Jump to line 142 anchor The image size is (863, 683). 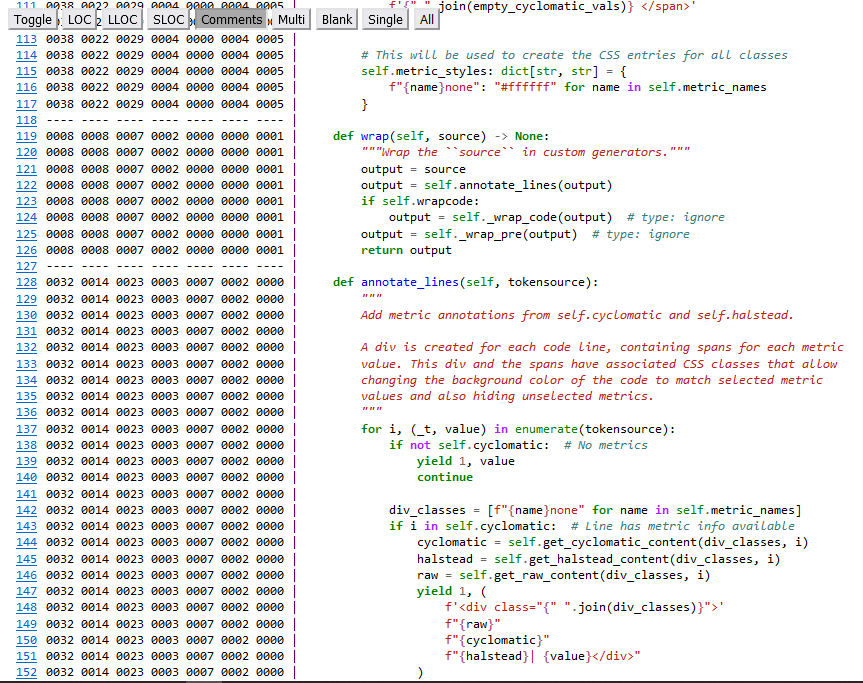click(26, 510)
